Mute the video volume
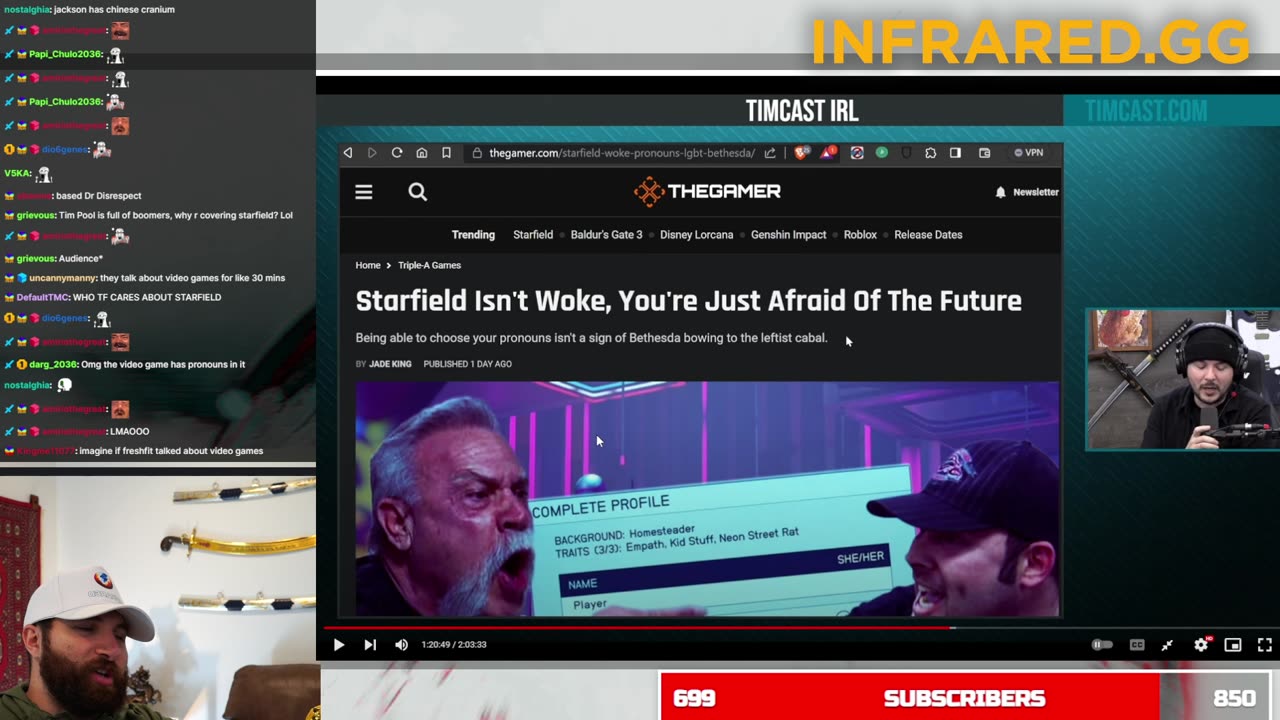 401,645
